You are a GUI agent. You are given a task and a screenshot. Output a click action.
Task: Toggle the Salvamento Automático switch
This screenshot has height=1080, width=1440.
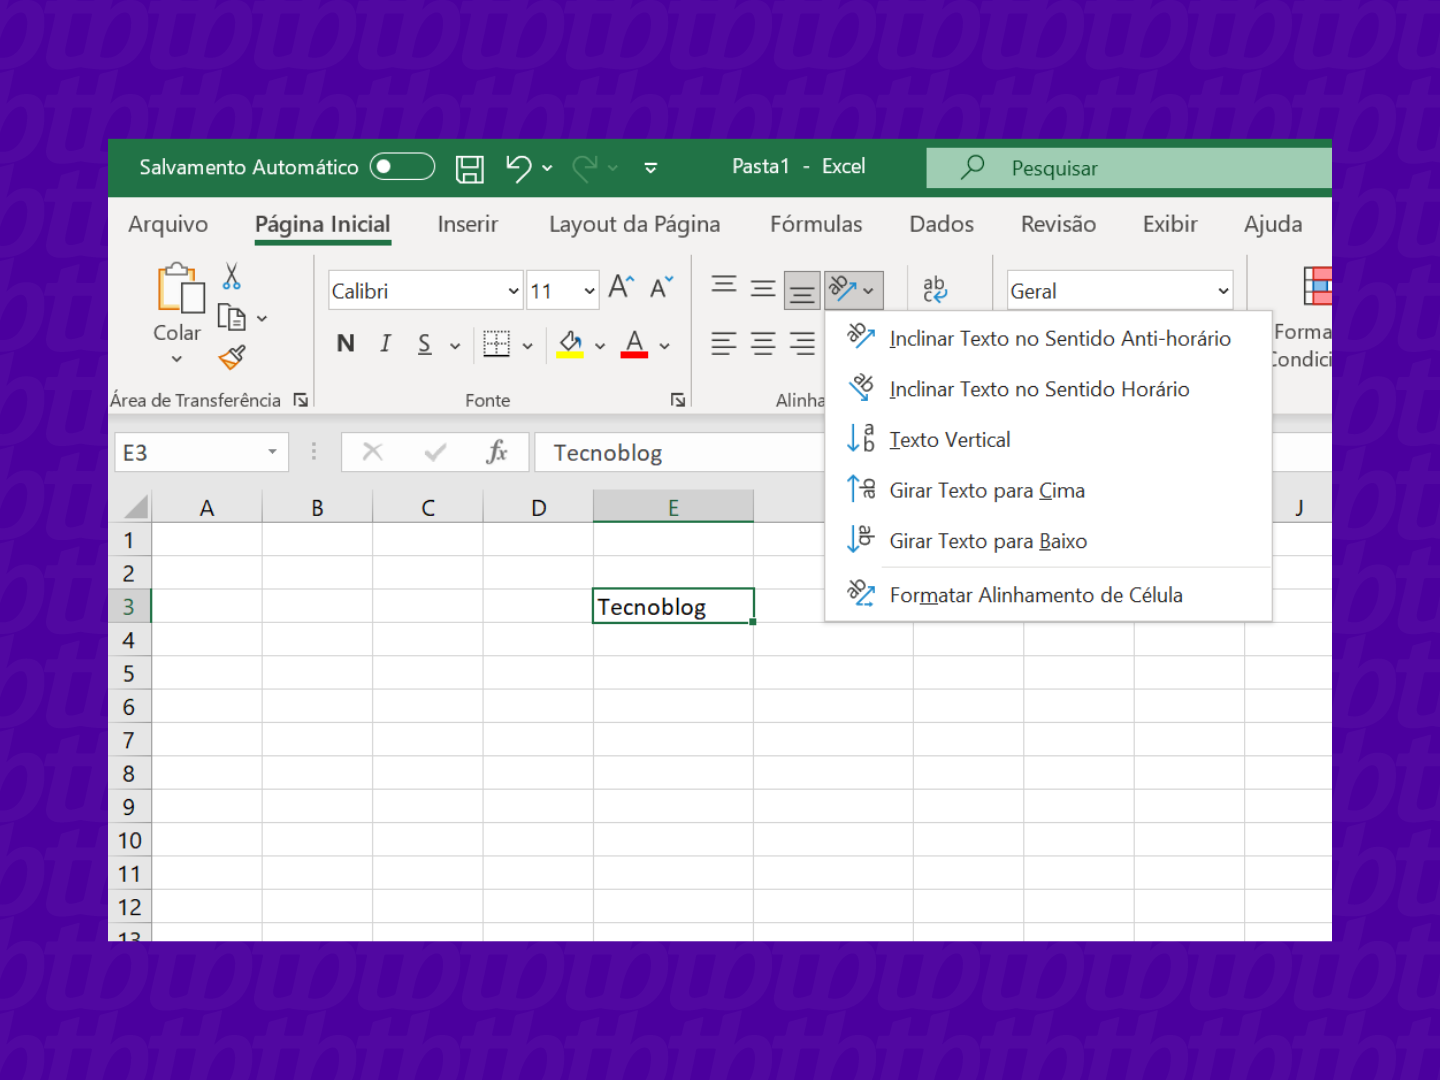click(x=402, y=167)
